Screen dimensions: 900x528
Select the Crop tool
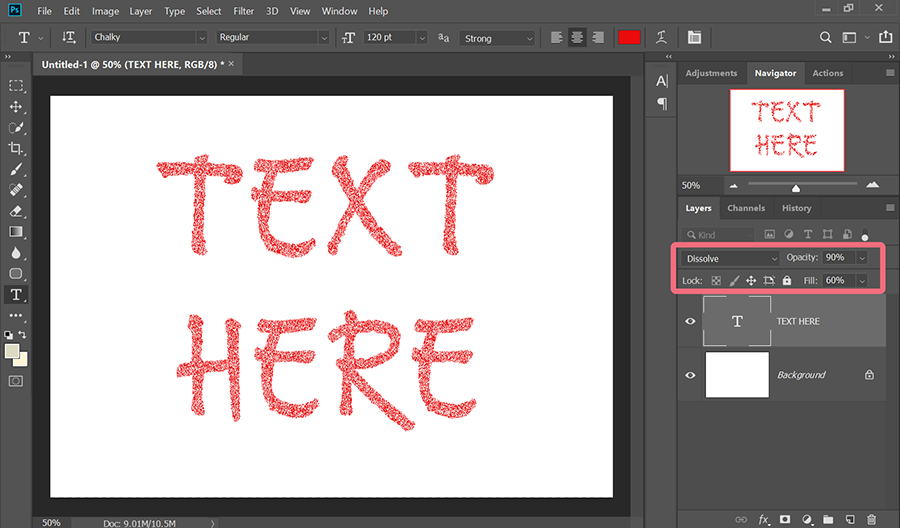[16, 148]
